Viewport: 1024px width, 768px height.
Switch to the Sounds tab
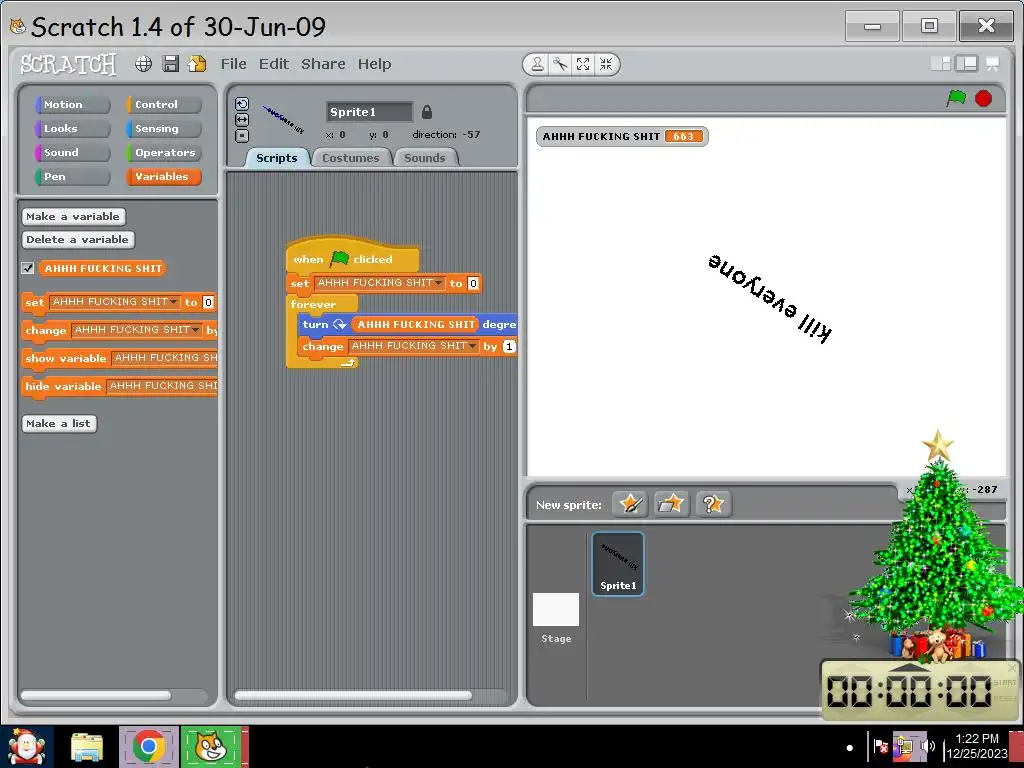coord(424,158)
